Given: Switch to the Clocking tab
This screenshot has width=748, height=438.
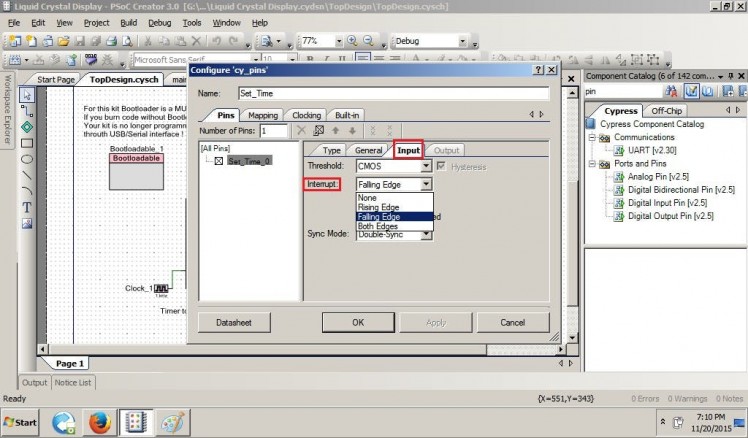Looking at the screenshot, I should [306, 115].
